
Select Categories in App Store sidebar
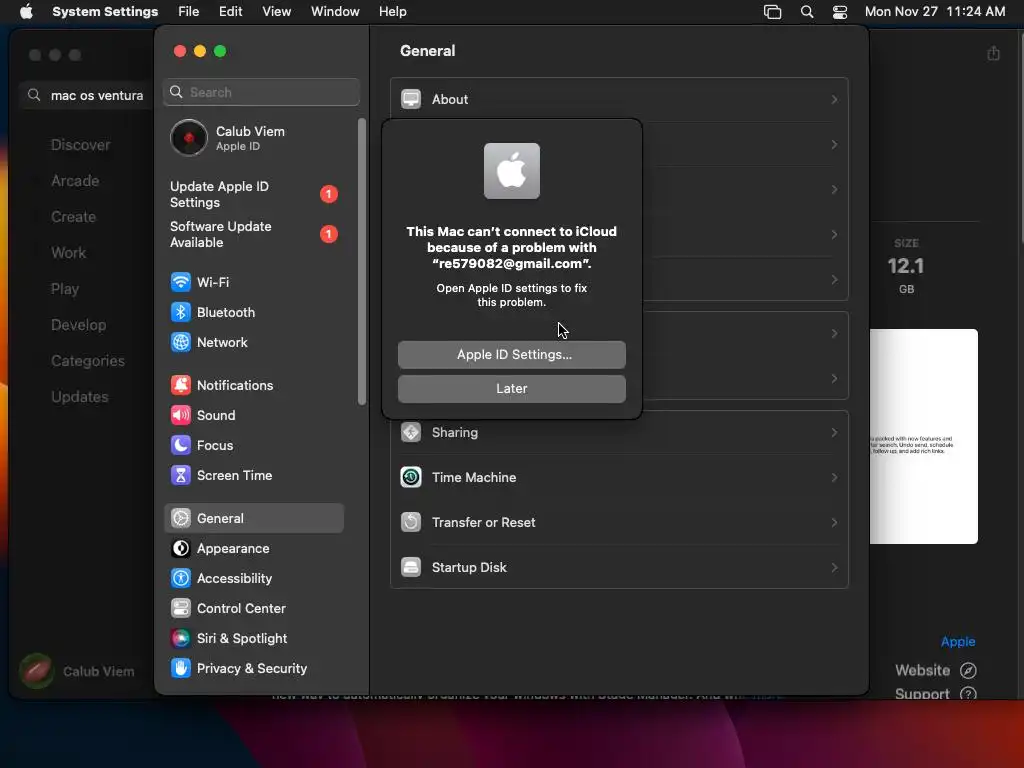[88, 360]
